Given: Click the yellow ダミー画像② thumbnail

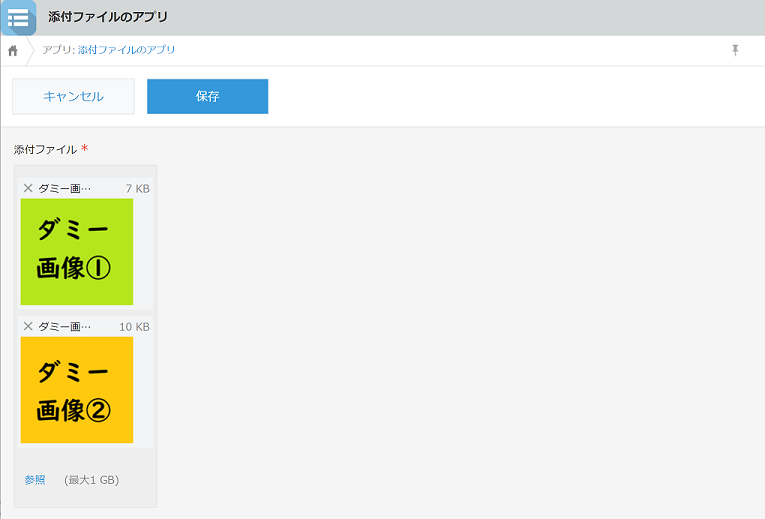Looking at the screenshot, I should coord(76,389).
